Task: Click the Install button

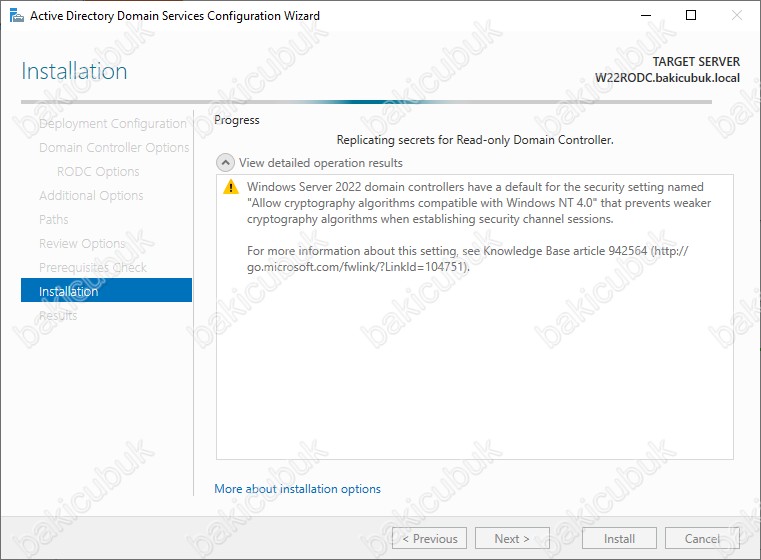Action: point(619,539)
